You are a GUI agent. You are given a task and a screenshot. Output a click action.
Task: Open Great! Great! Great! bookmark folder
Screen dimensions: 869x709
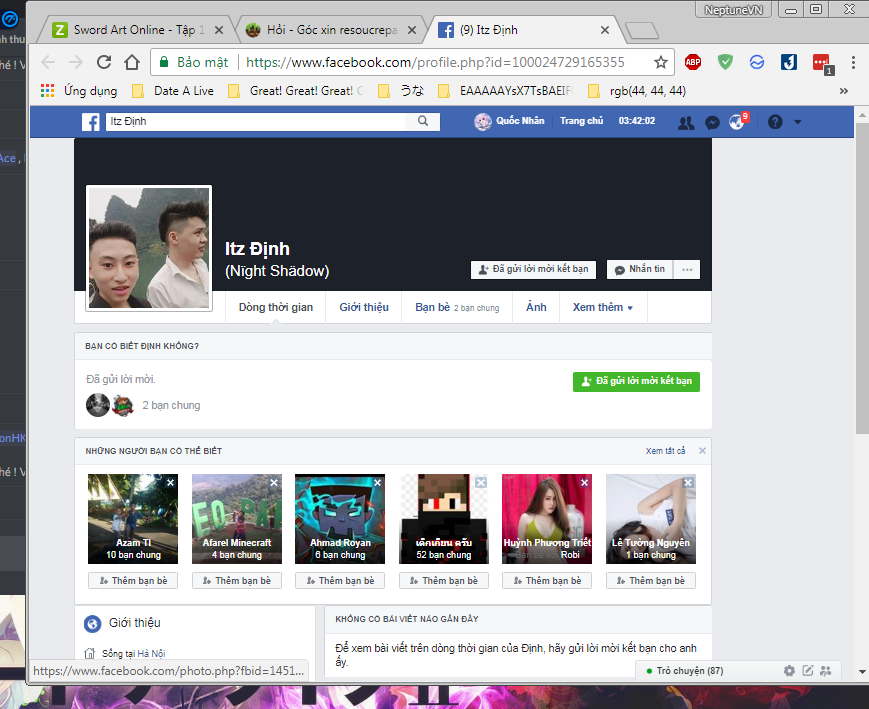pos(295,91)
